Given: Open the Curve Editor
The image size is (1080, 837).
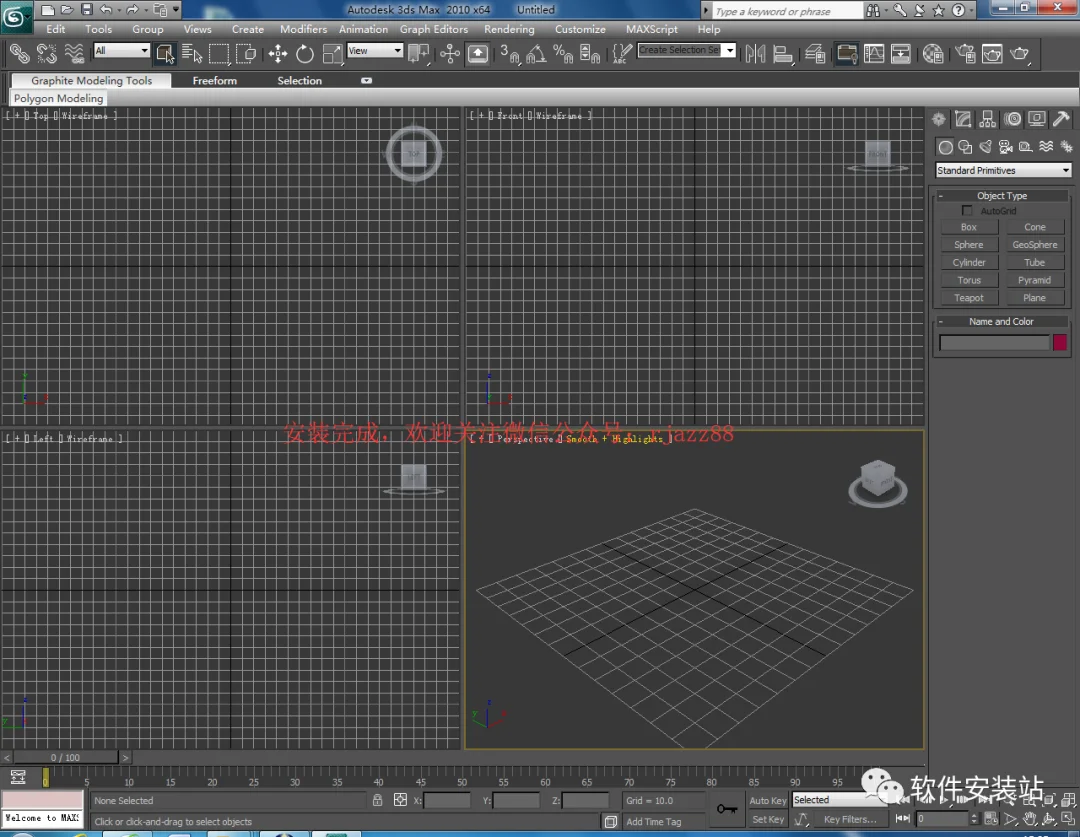Looking at the screenshot, I should pyautogui.click(x=874, y=54).
